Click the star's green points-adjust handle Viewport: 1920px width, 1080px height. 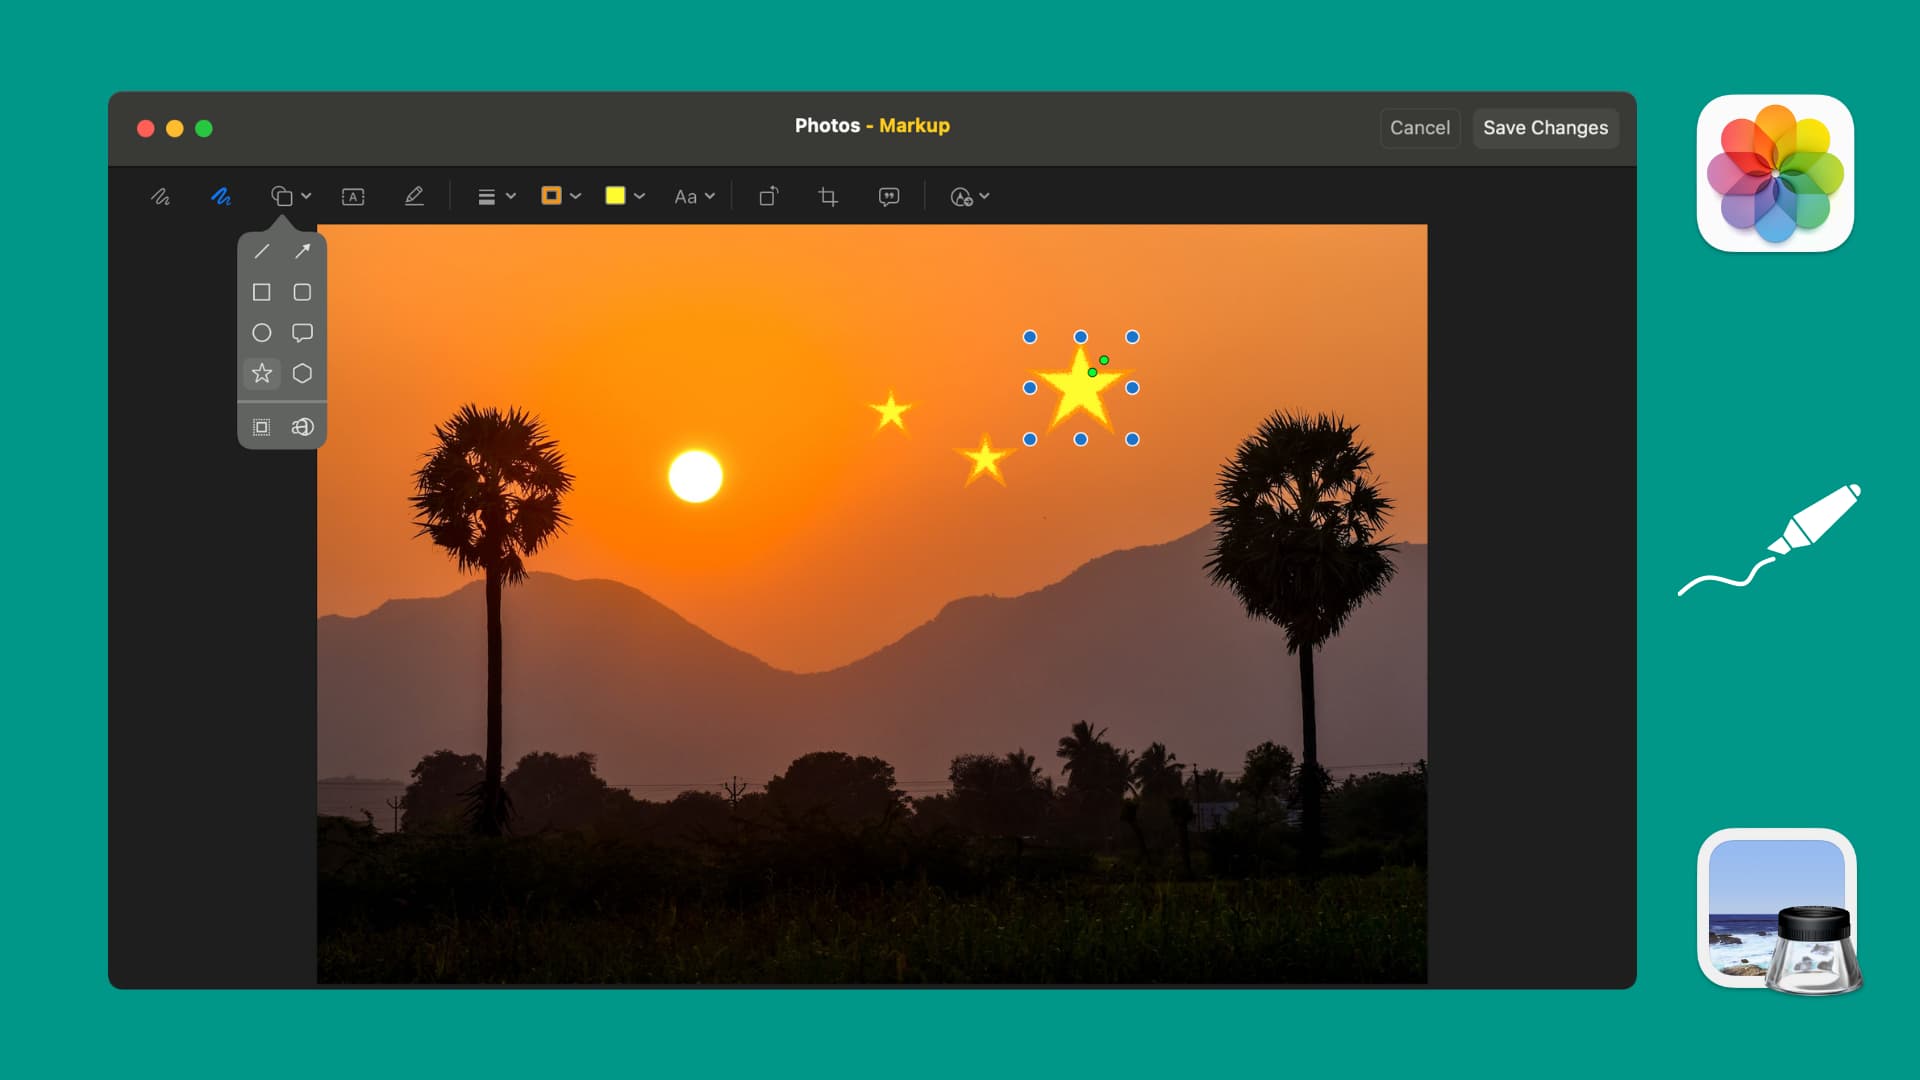1104,360
